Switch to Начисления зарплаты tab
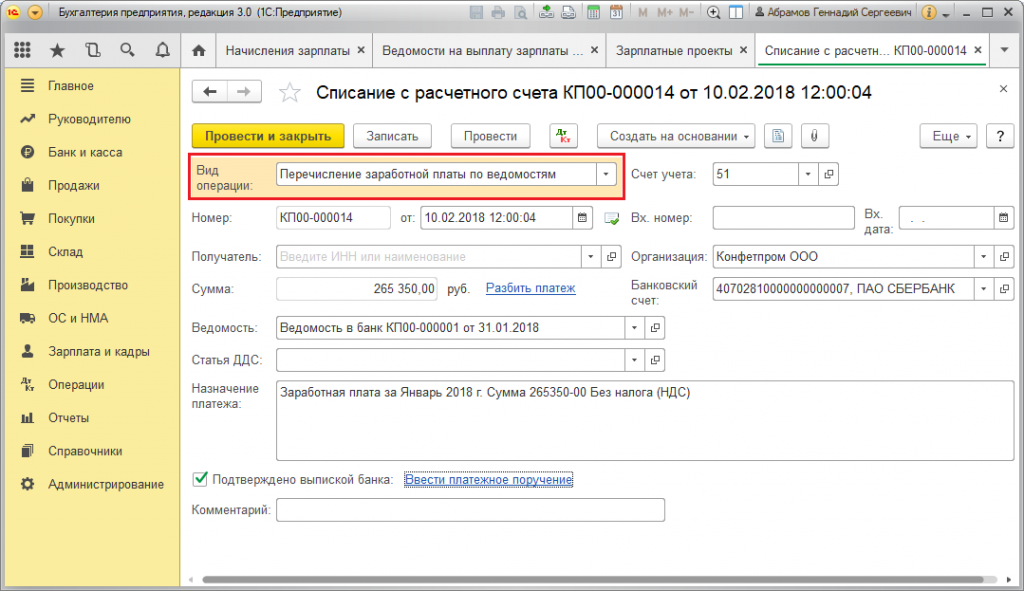Screen dimensions: 1024x591 point(287,50)
